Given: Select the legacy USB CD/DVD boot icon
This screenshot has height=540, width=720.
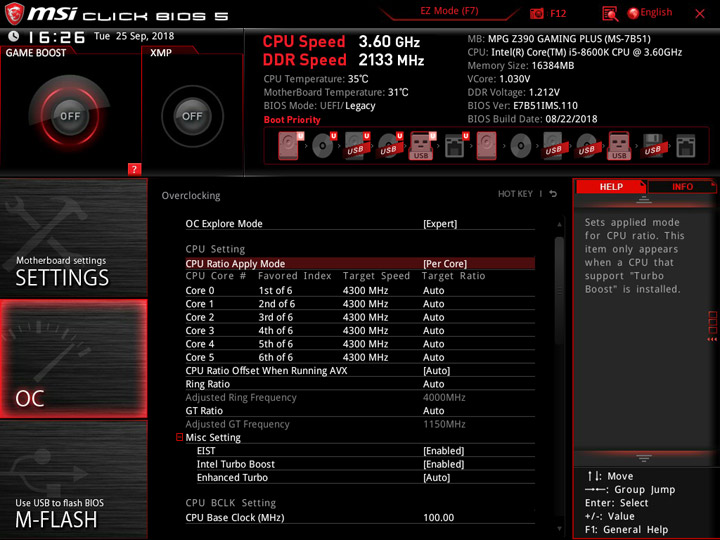Looking at the screenshot, I should [x=586, y=146].
